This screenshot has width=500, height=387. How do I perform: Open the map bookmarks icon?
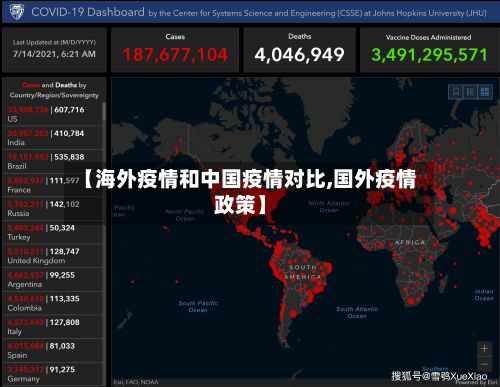point(456,91)
